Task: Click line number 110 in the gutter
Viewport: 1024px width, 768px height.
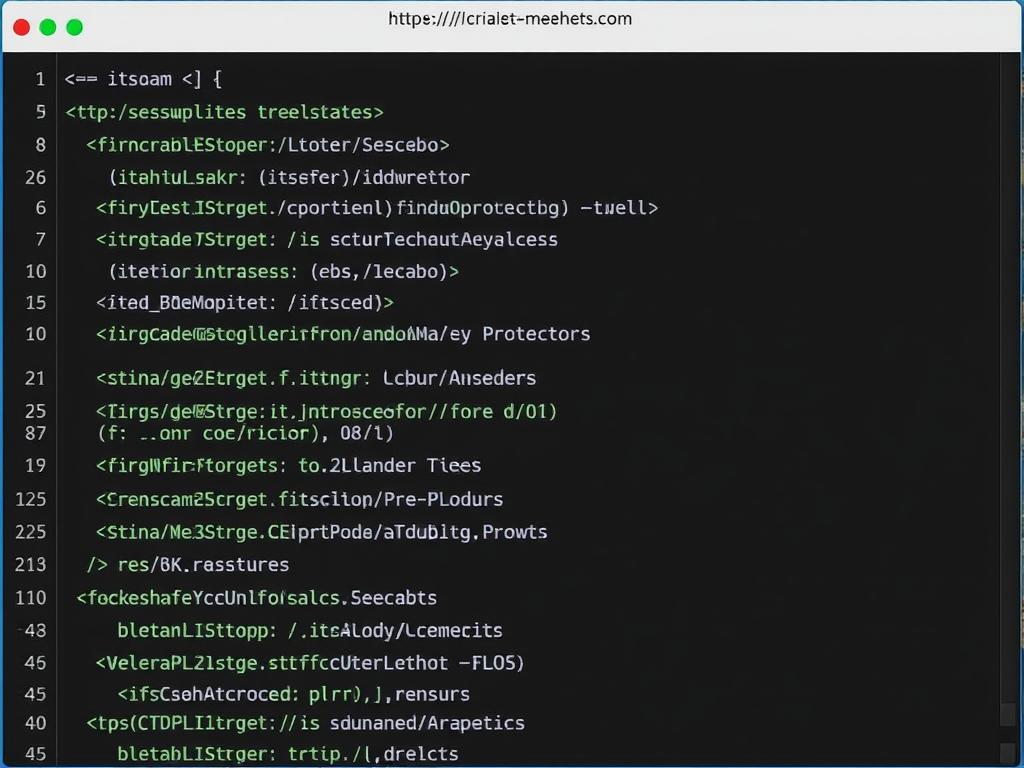Action: click(31, 598)
